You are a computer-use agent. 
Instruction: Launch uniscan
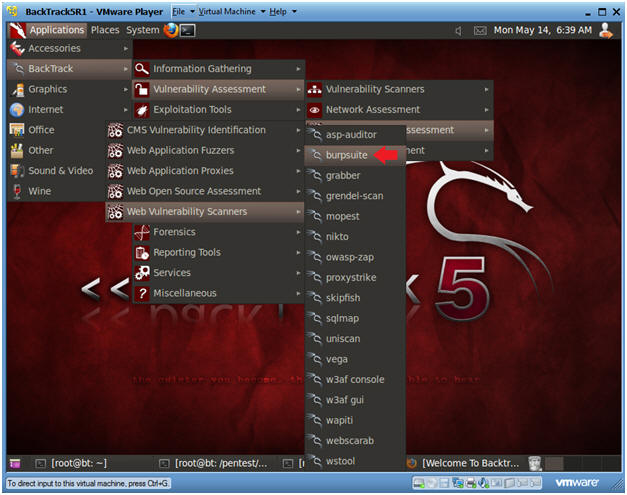(355, 339)
